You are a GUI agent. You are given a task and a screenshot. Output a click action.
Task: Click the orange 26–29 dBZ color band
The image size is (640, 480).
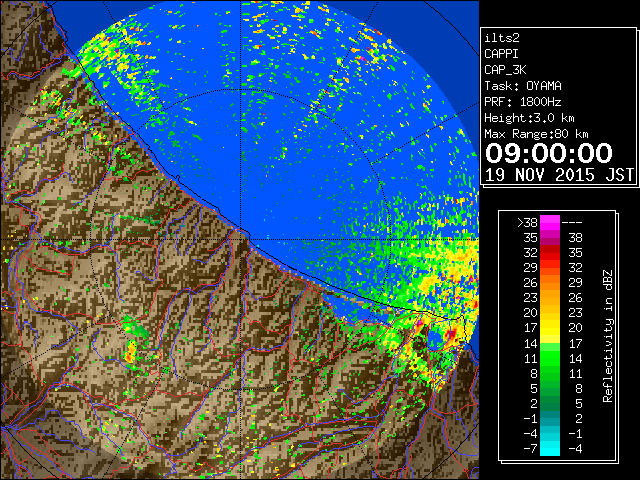pos(550,283)
